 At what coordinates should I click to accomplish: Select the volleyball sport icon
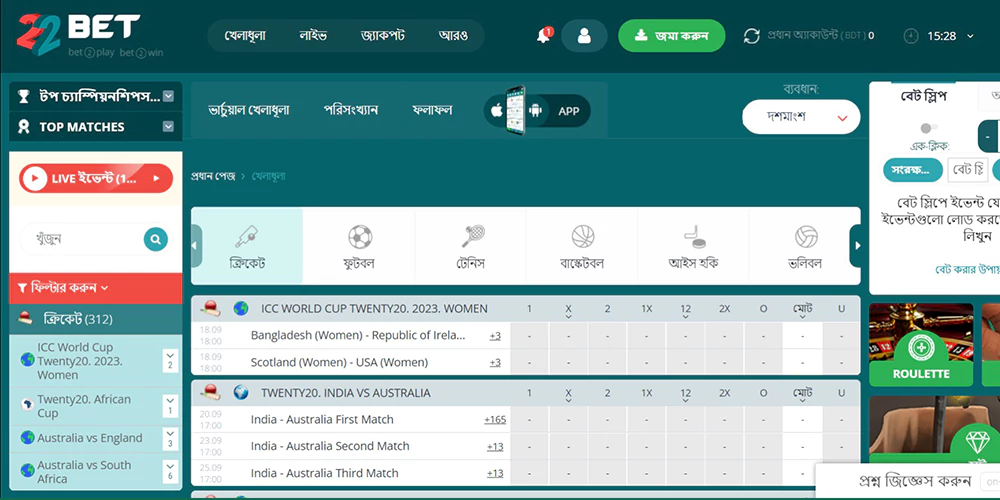point(806,237)
